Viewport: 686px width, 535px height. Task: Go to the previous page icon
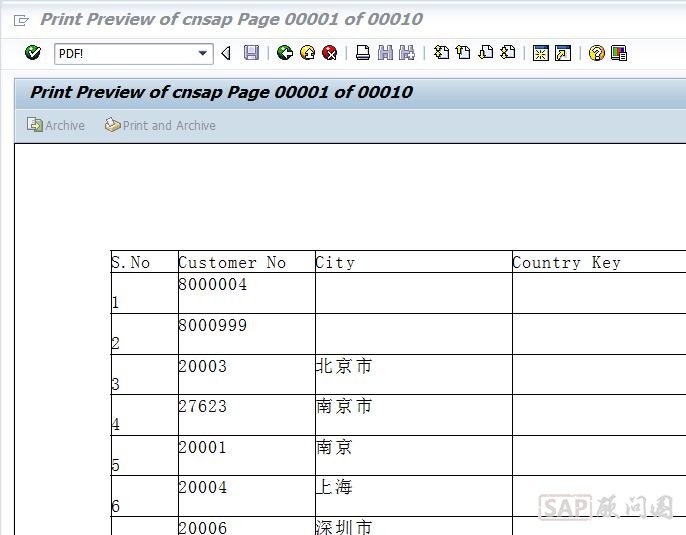(463, 53)
